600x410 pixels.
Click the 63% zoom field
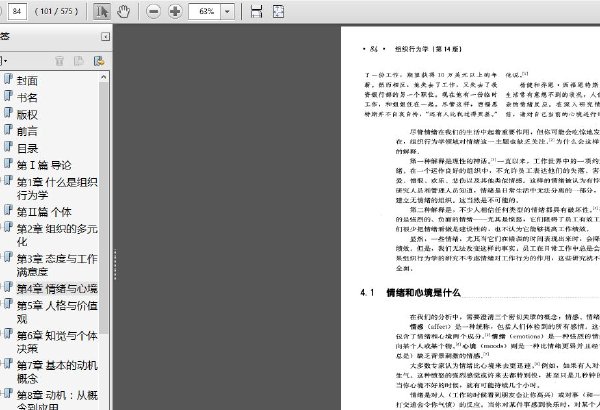point(205,11)
